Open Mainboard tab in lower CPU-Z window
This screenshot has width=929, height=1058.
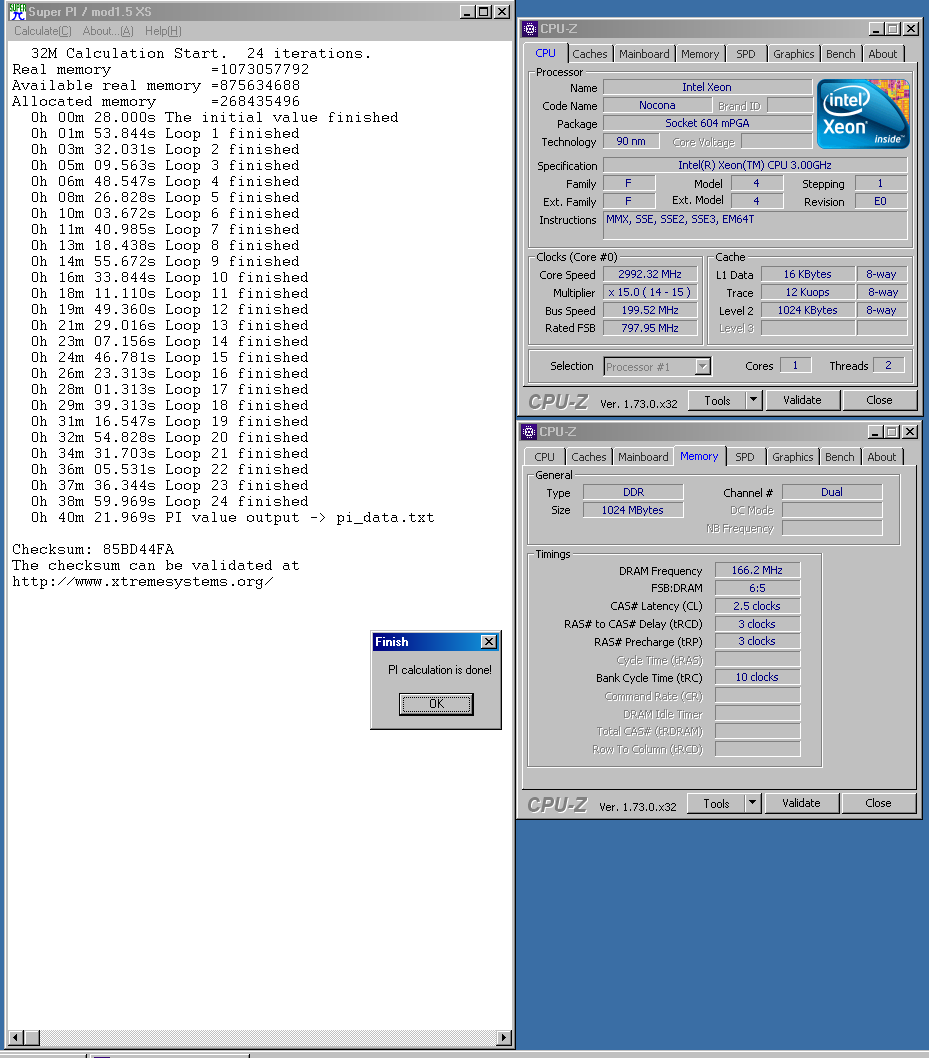(x=643, y=457)
